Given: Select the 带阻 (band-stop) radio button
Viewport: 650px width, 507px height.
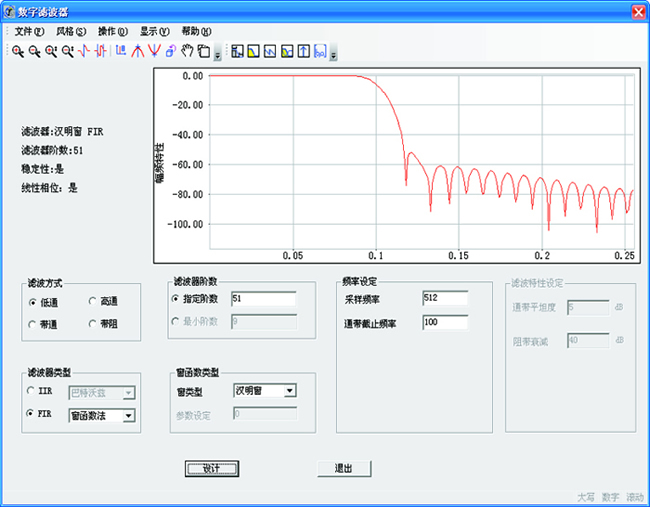Looking at the screenshot, I should coord(94,323).
